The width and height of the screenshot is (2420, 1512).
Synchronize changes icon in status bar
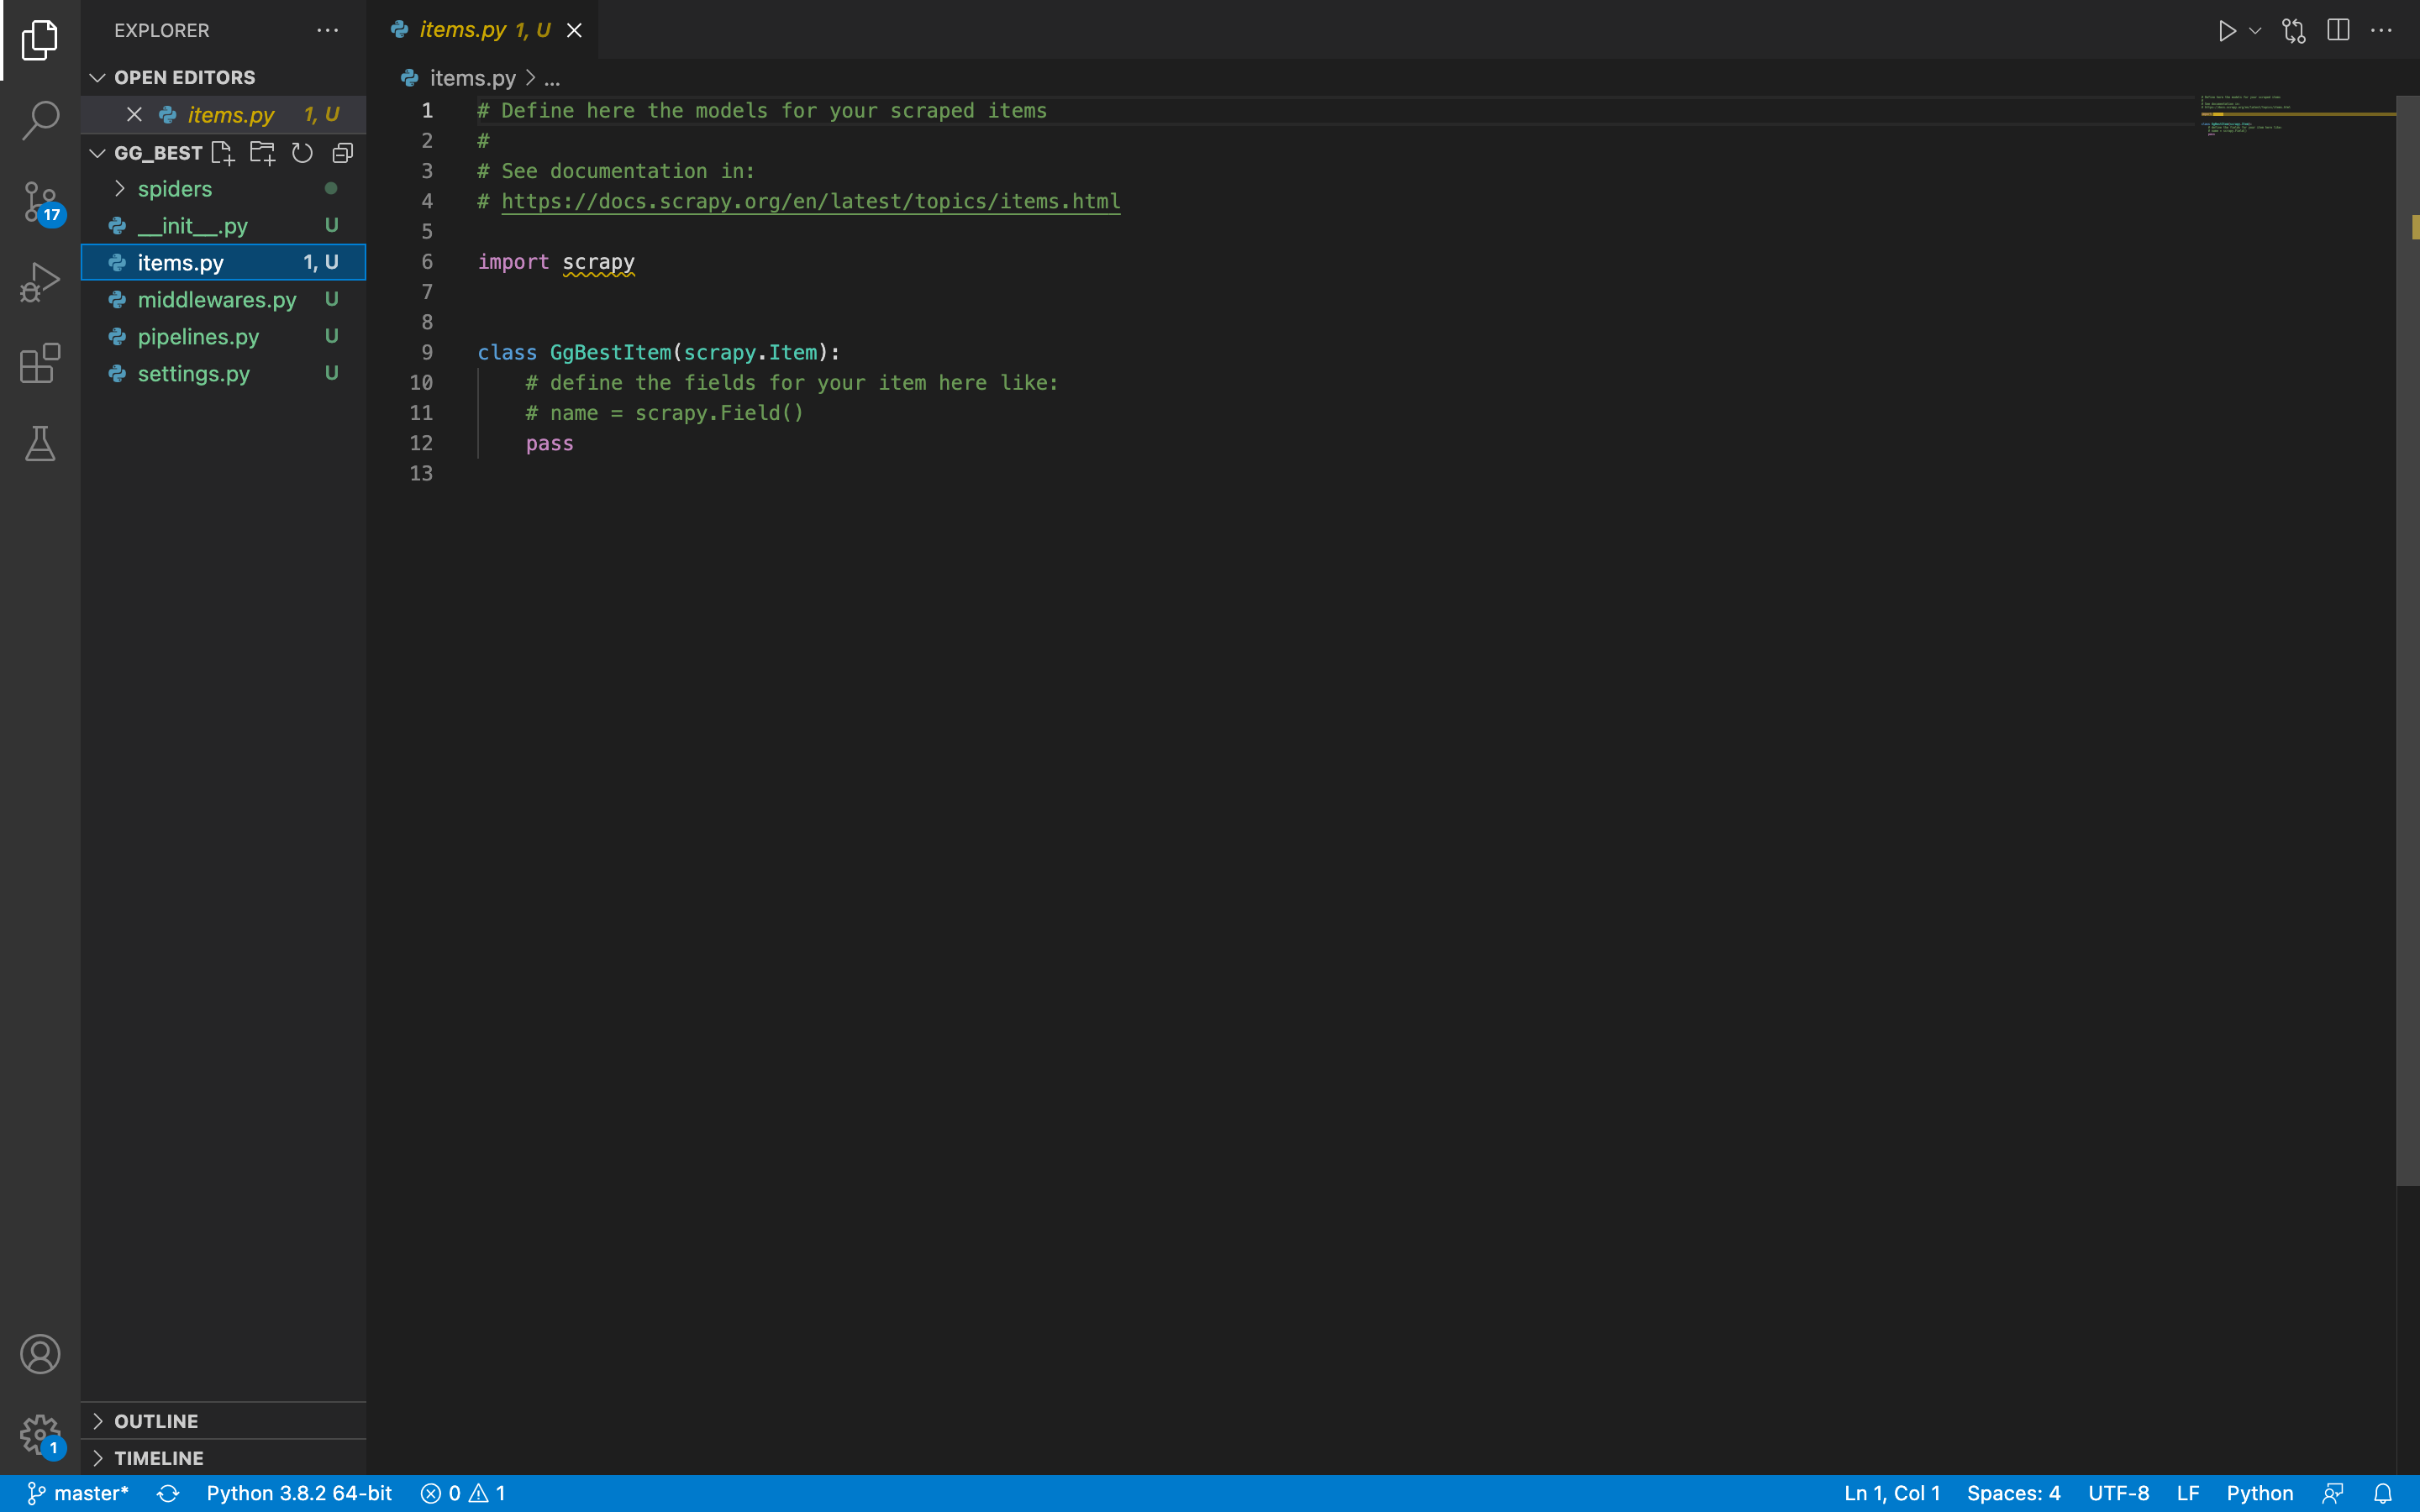[168, 1493]
